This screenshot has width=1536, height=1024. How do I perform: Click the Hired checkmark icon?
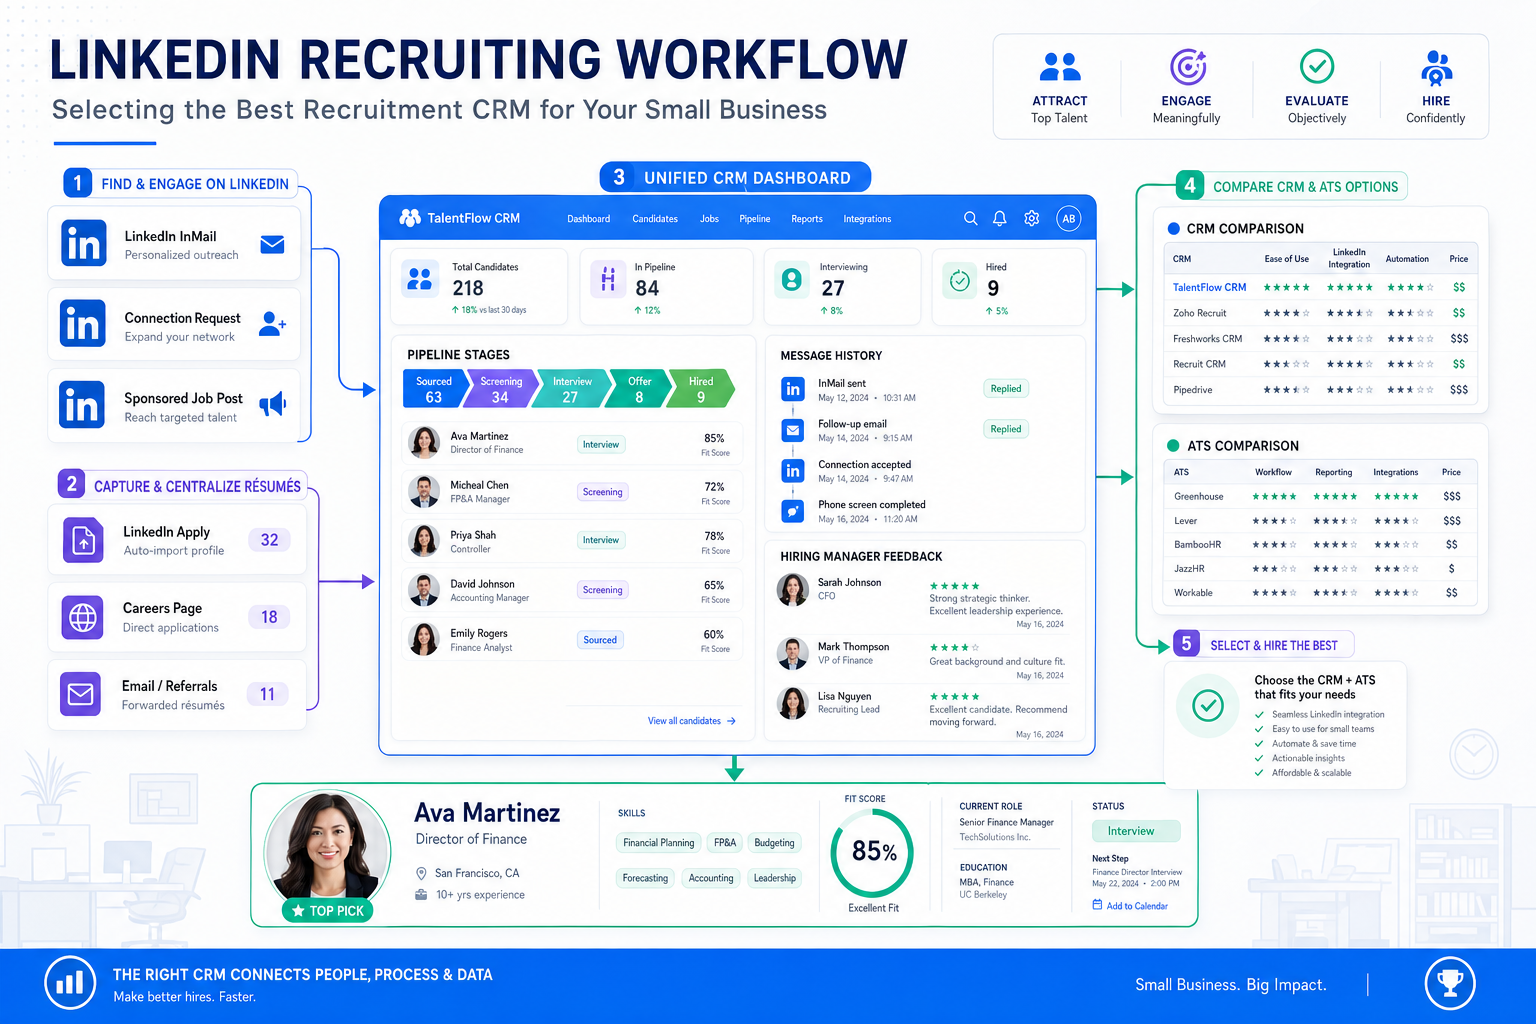click(x=960, y=281)
